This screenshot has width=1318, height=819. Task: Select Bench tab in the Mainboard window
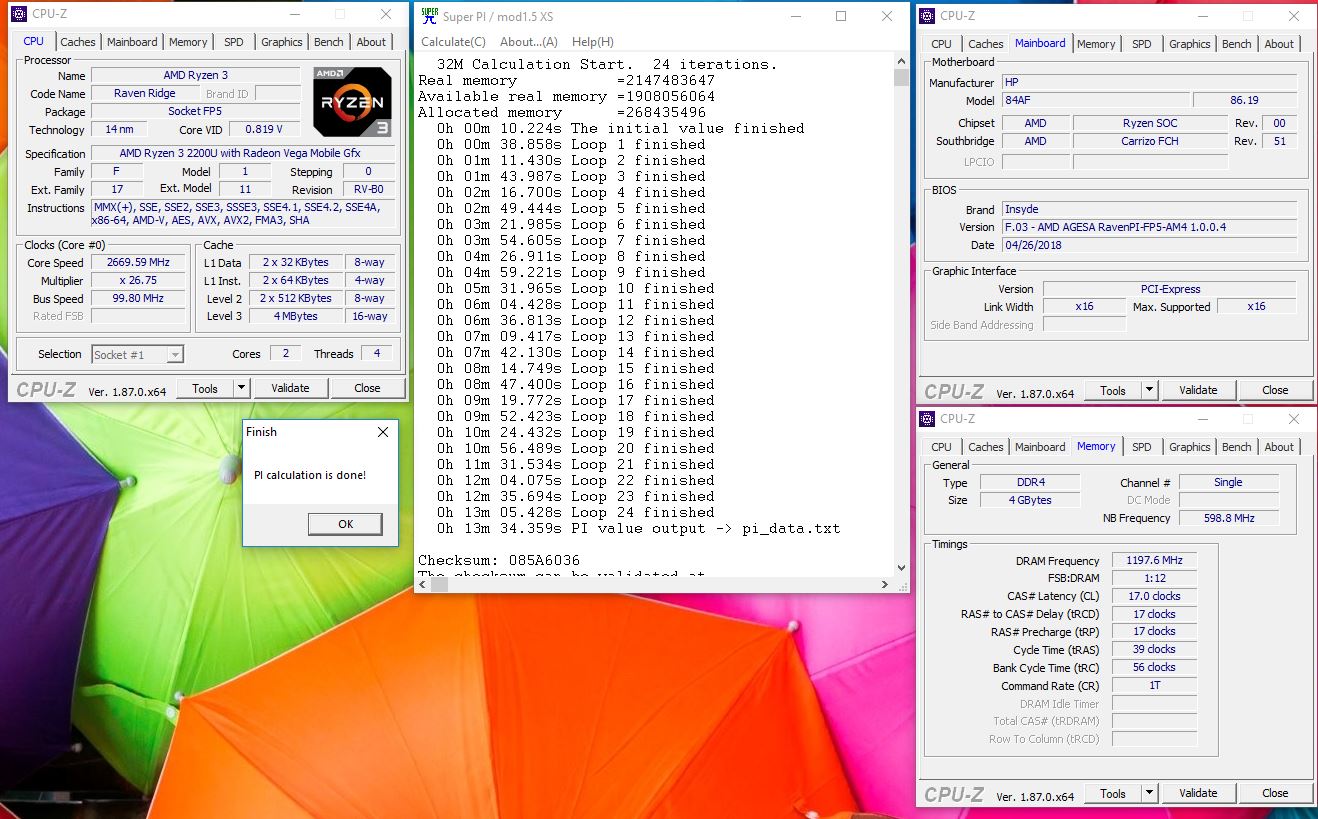(x=1237, y=44)
